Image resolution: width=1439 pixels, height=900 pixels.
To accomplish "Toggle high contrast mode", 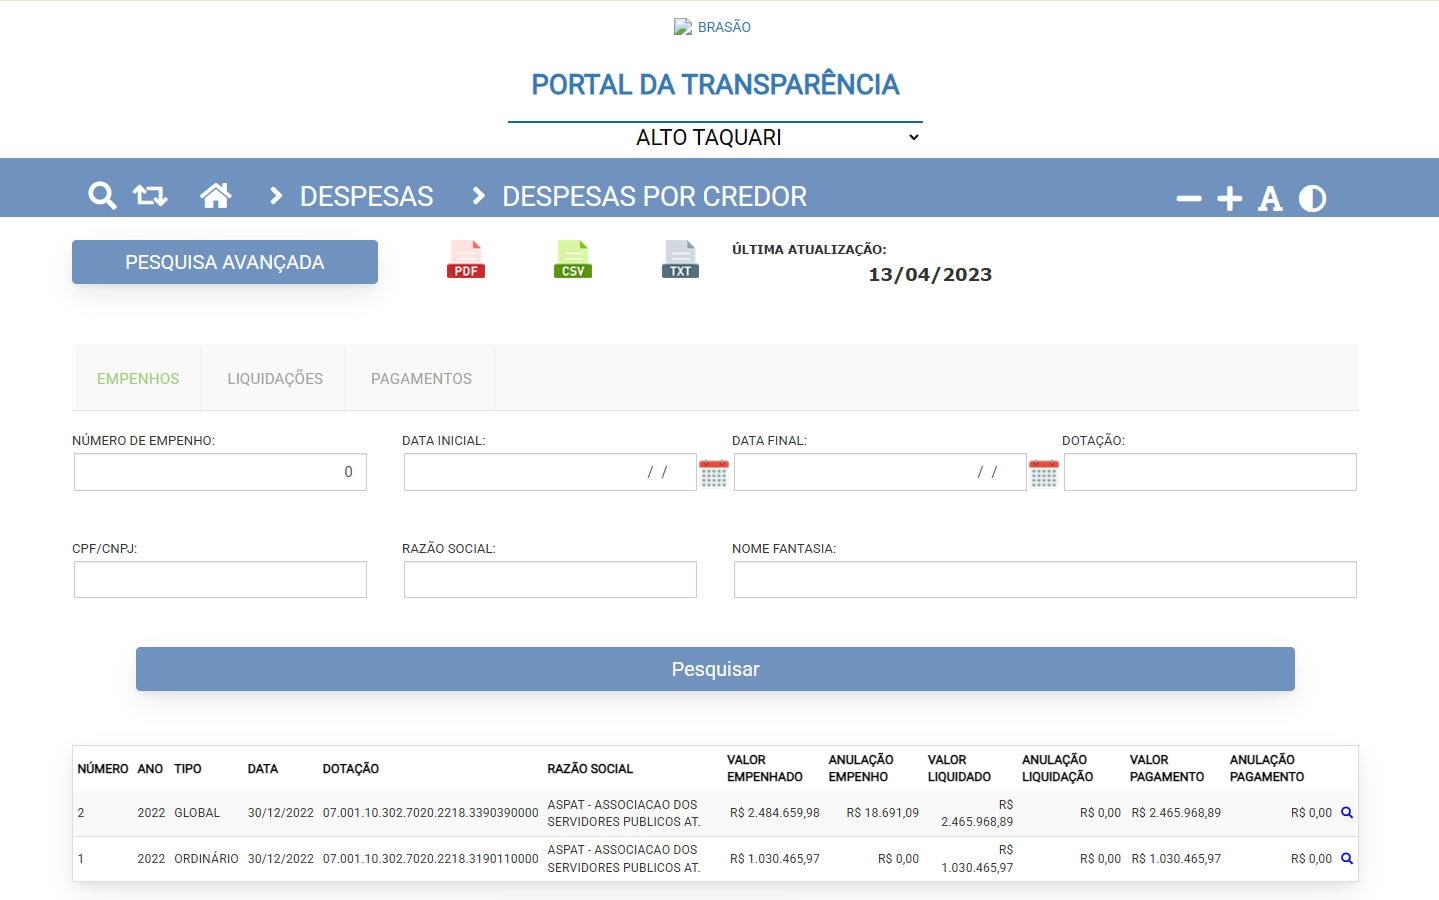I will pyautogui.click(x=1312, y=199).
